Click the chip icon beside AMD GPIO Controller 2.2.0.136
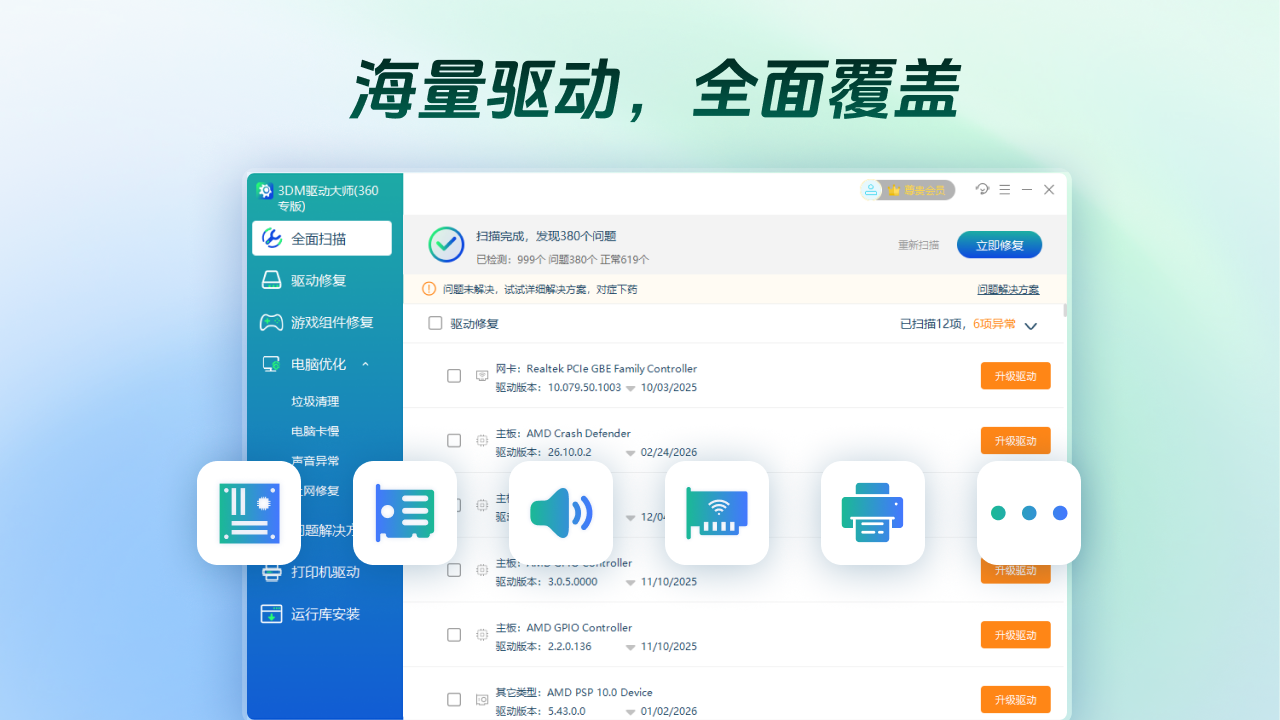 (482, 634)
